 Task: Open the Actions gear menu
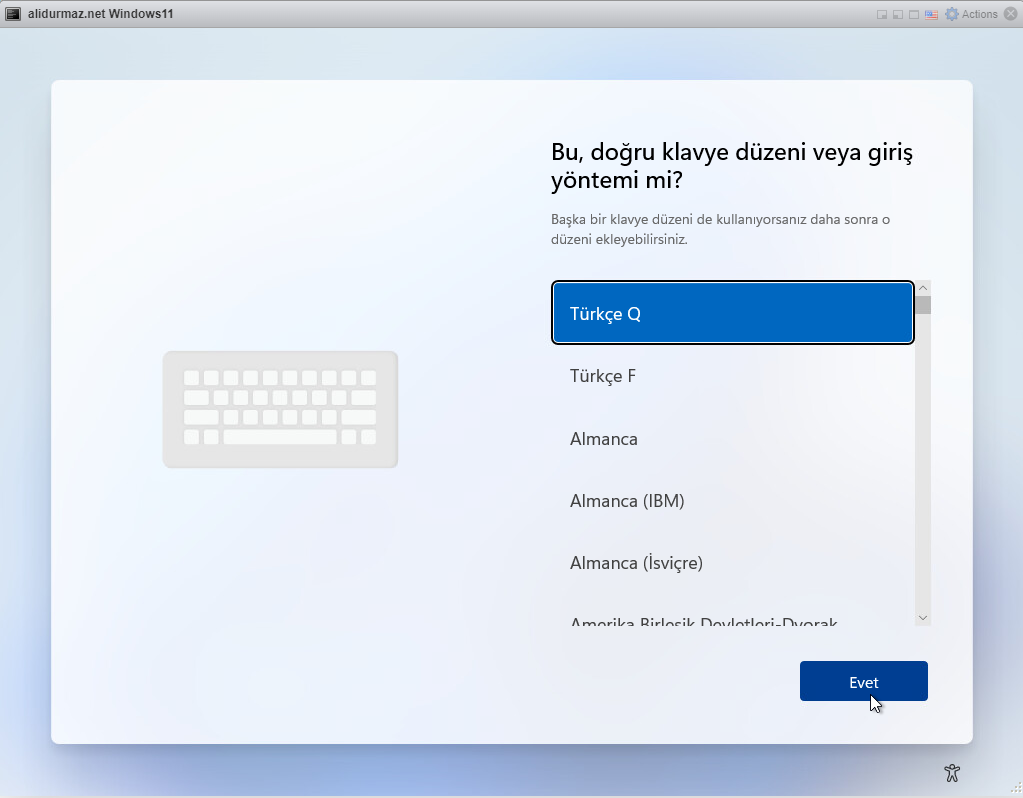[971, 14]
